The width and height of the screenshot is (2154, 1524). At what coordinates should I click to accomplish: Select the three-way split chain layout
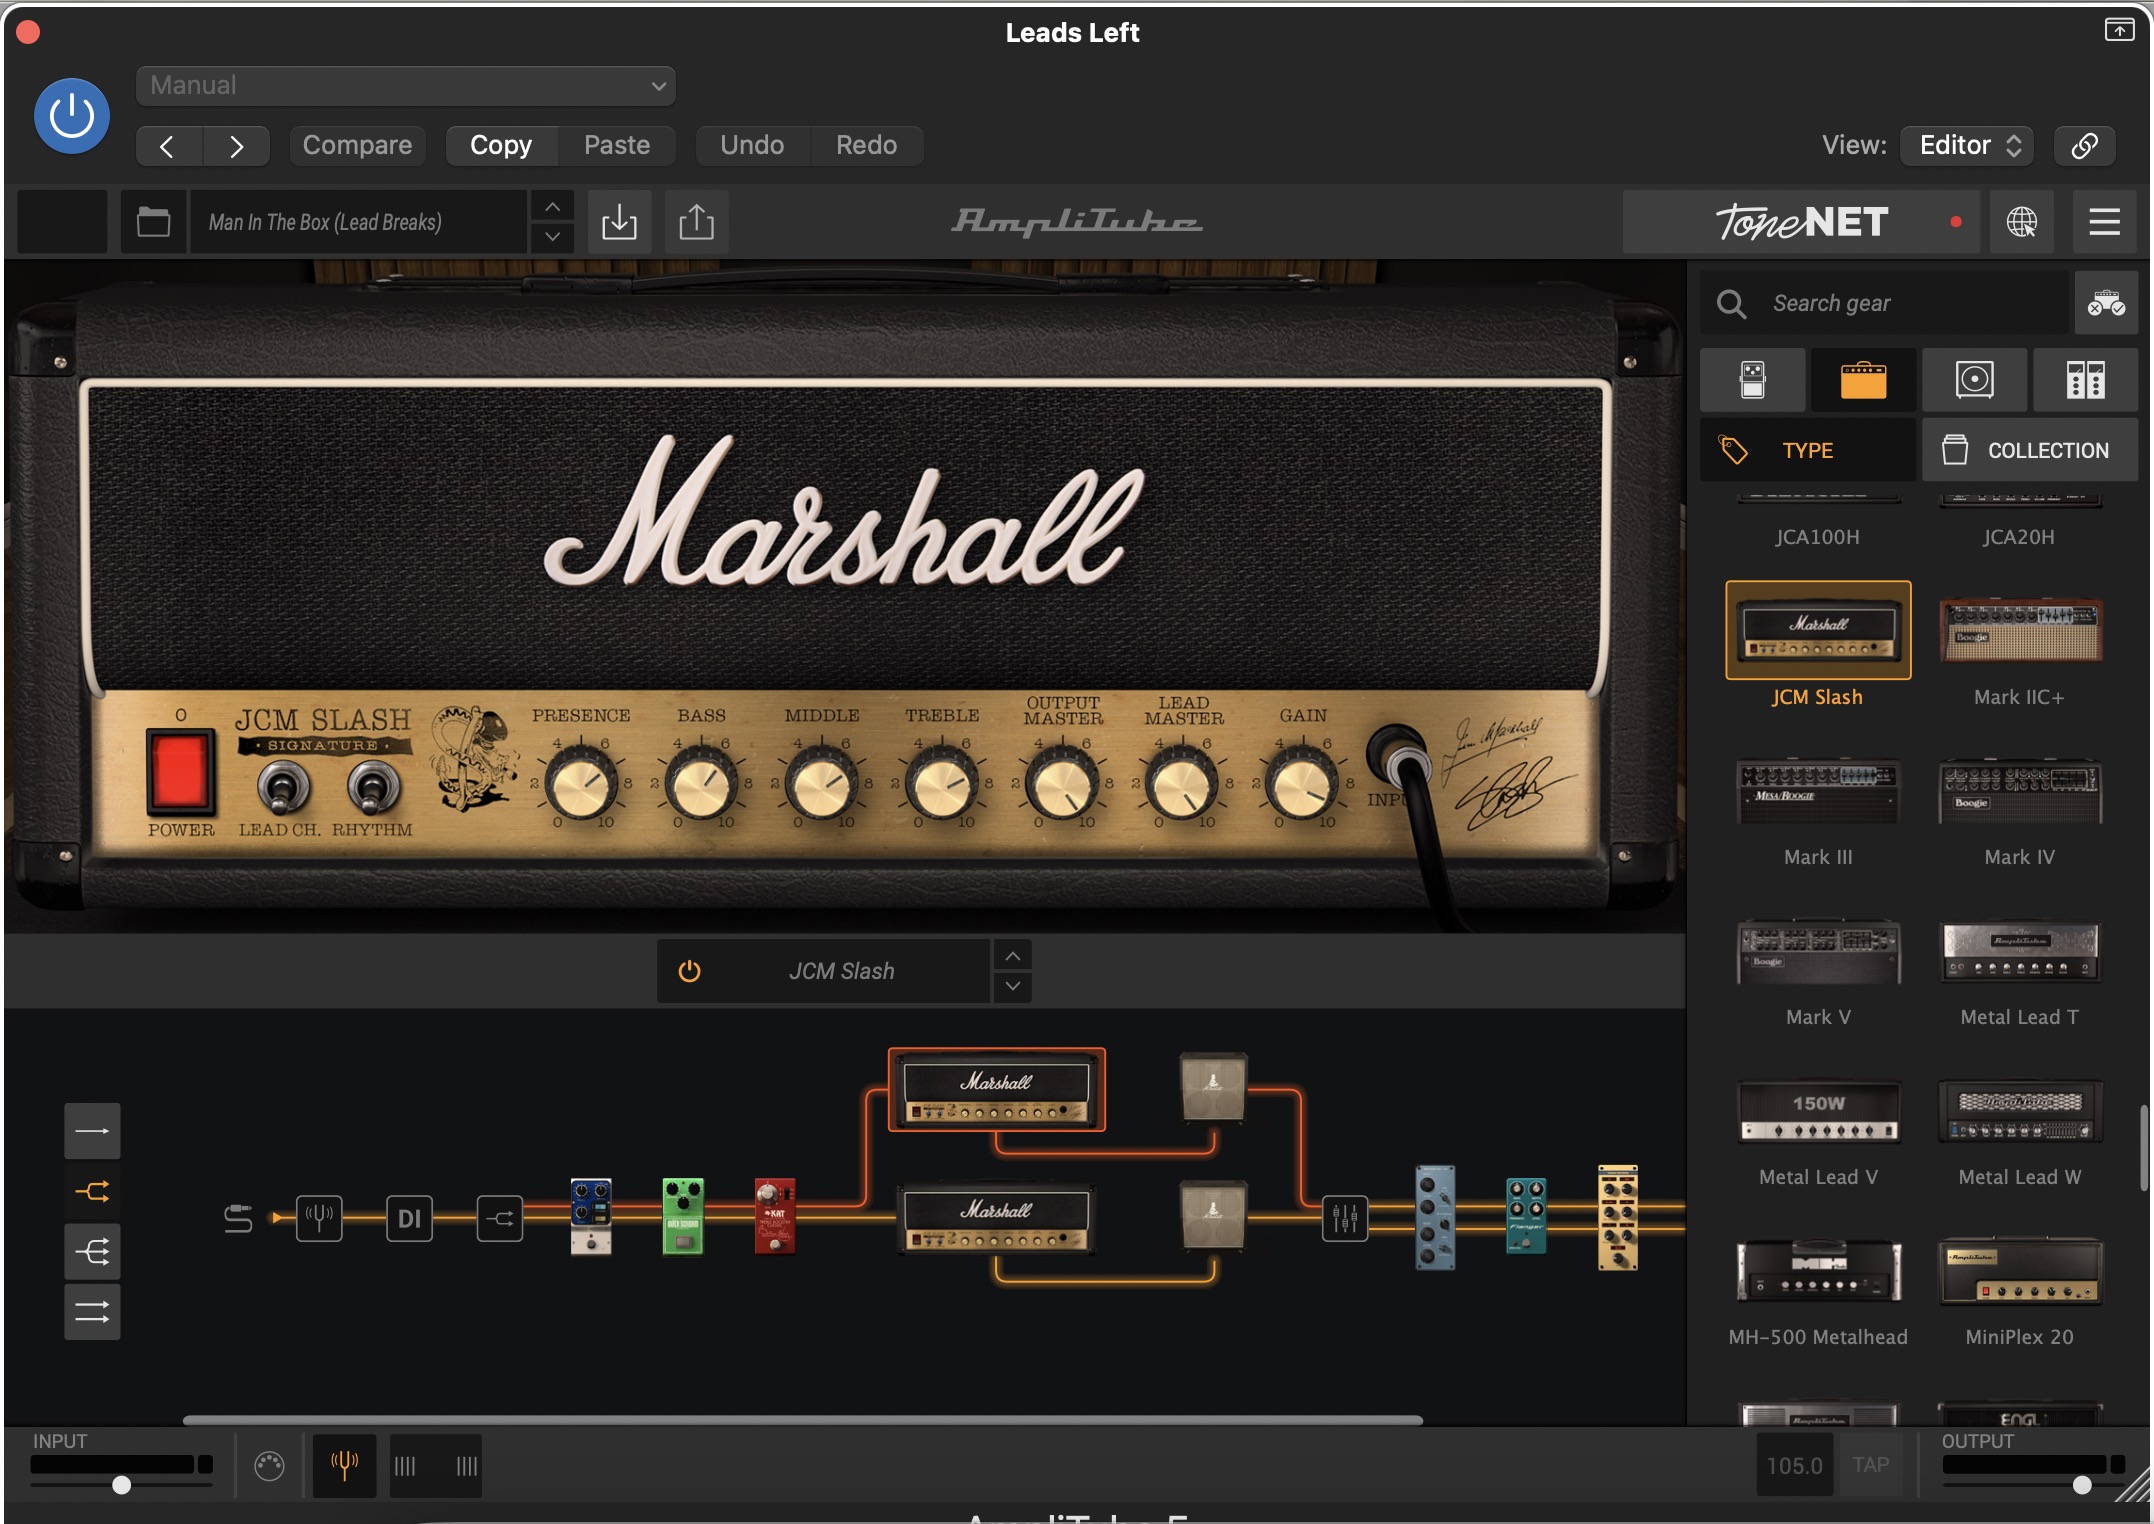(x=92, y=1251)
